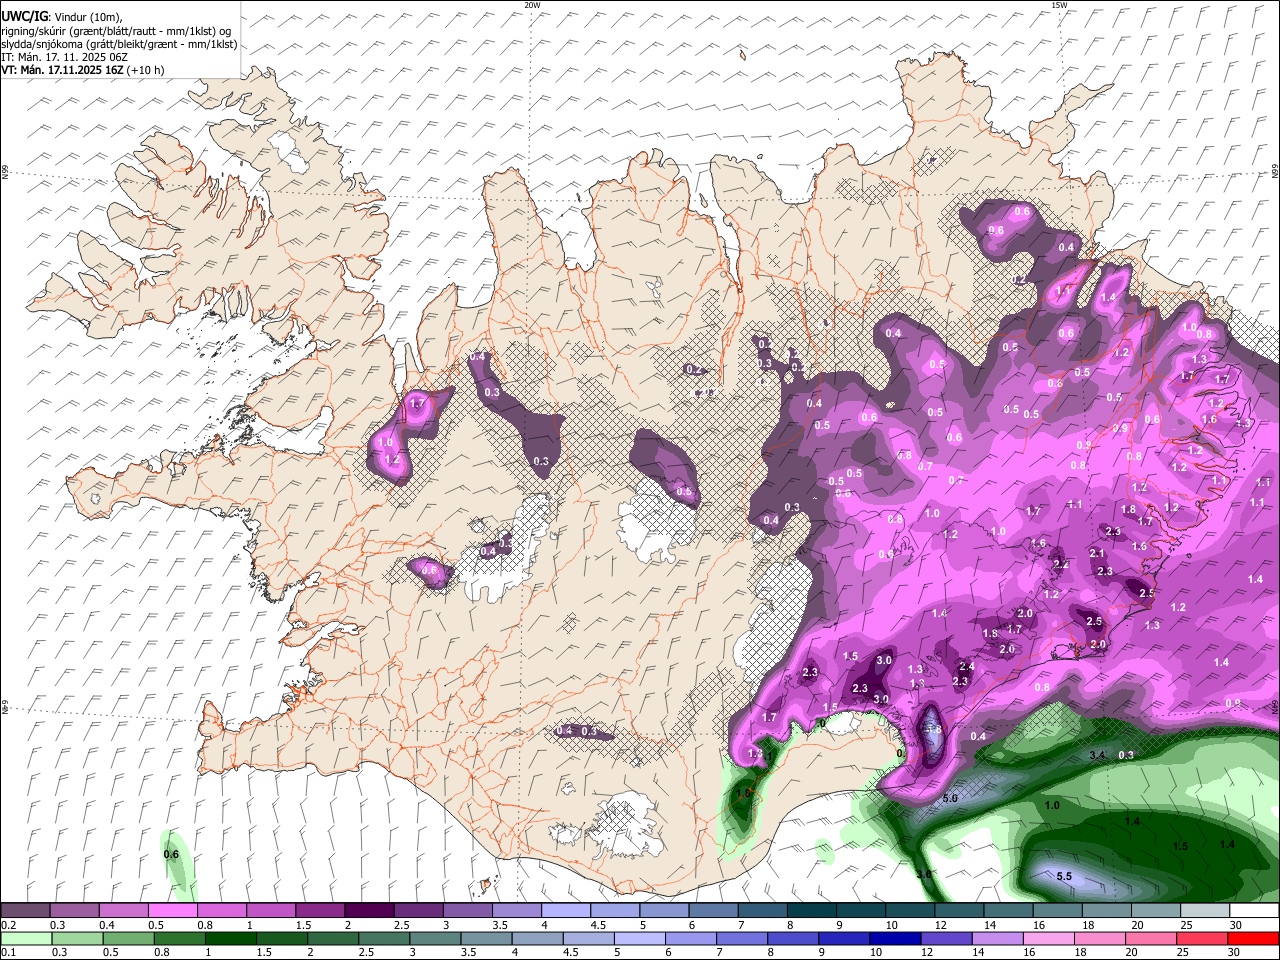Screen dimensions: 1280x960
Task: Click the bright red 30 swatch on lower scale
Action: coord(1253,938)
